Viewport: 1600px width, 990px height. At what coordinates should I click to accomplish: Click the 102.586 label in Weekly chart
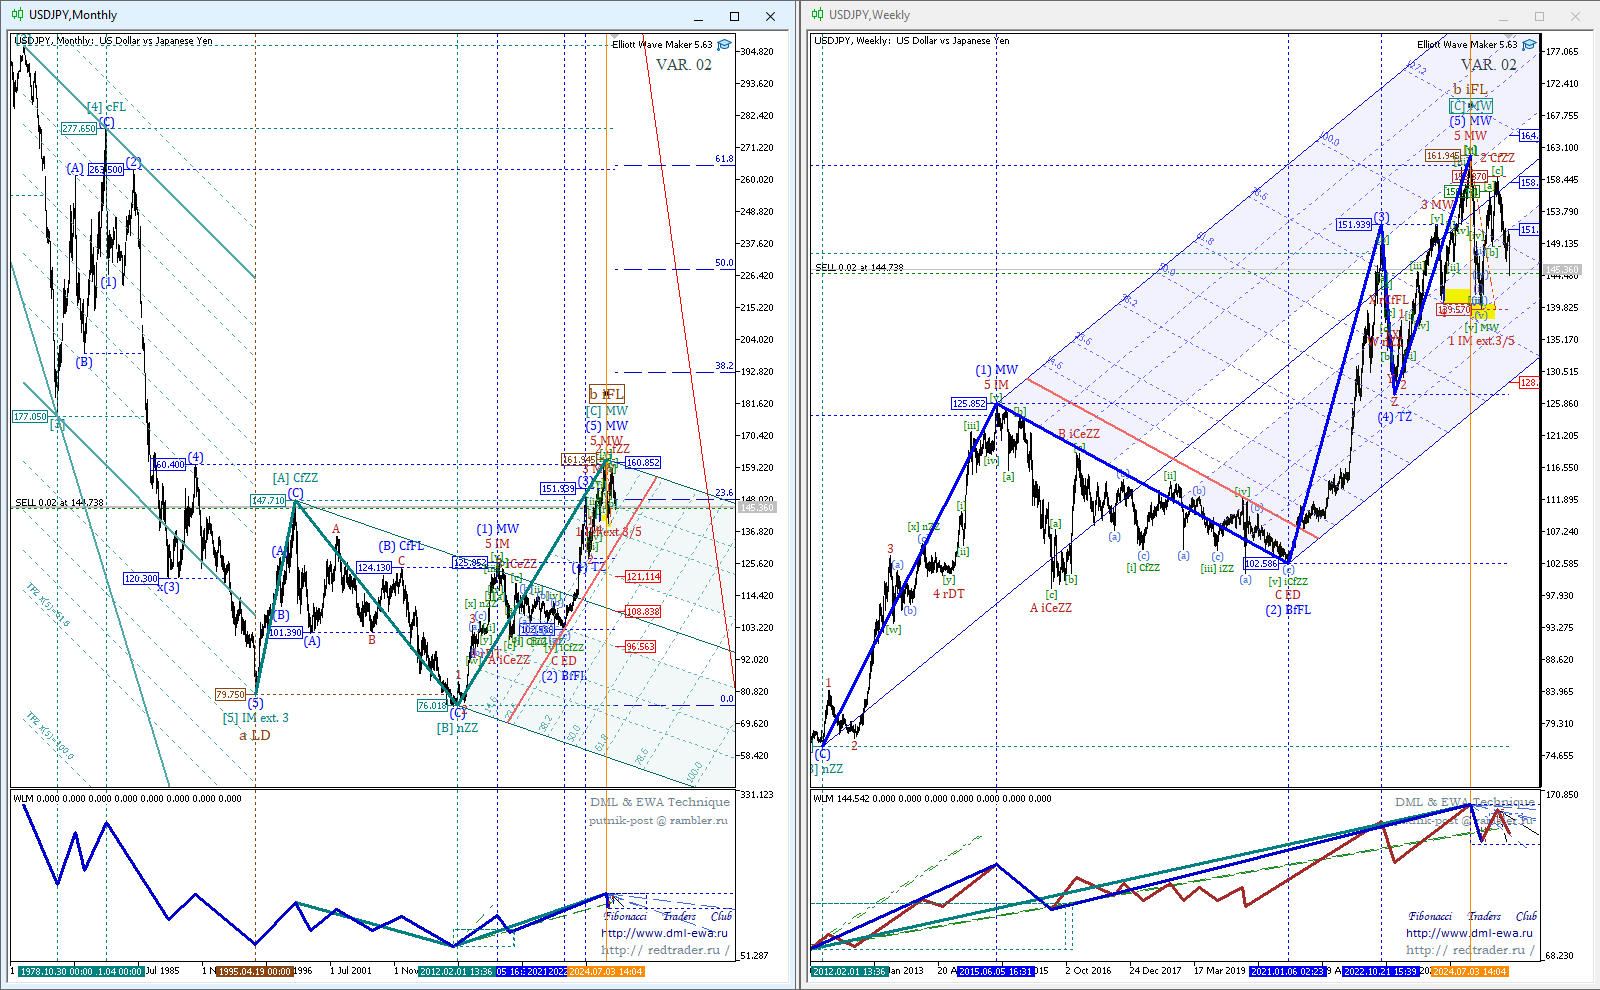click(x=1261, y=563)
